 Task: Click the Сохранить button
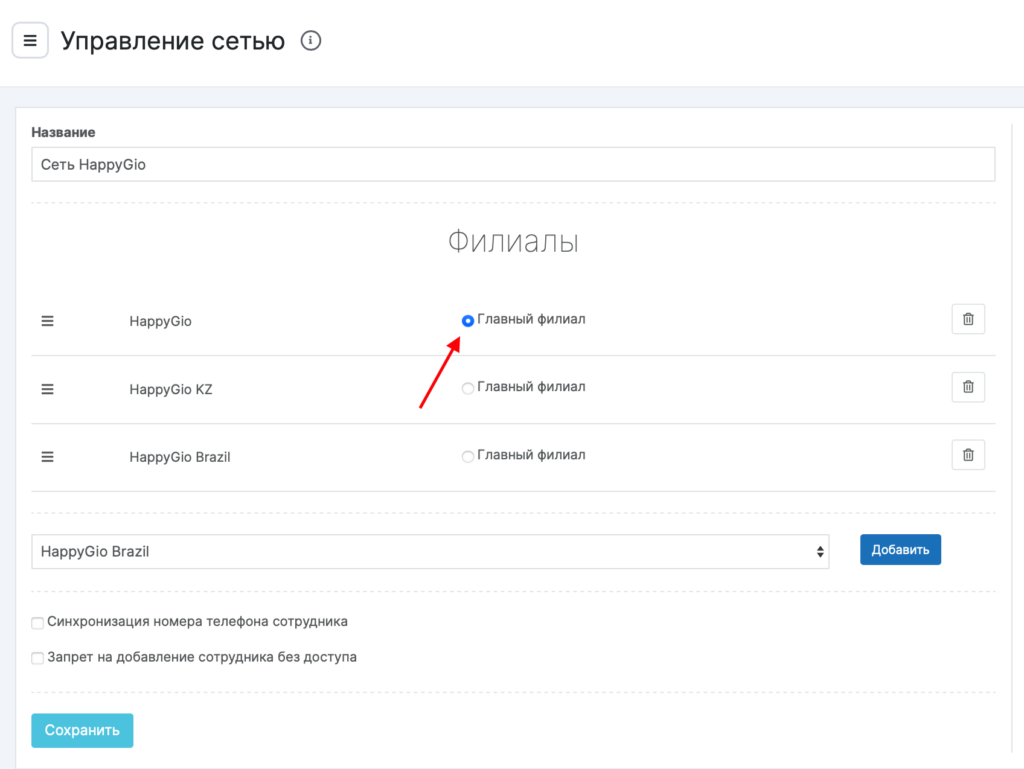(82, 730)
